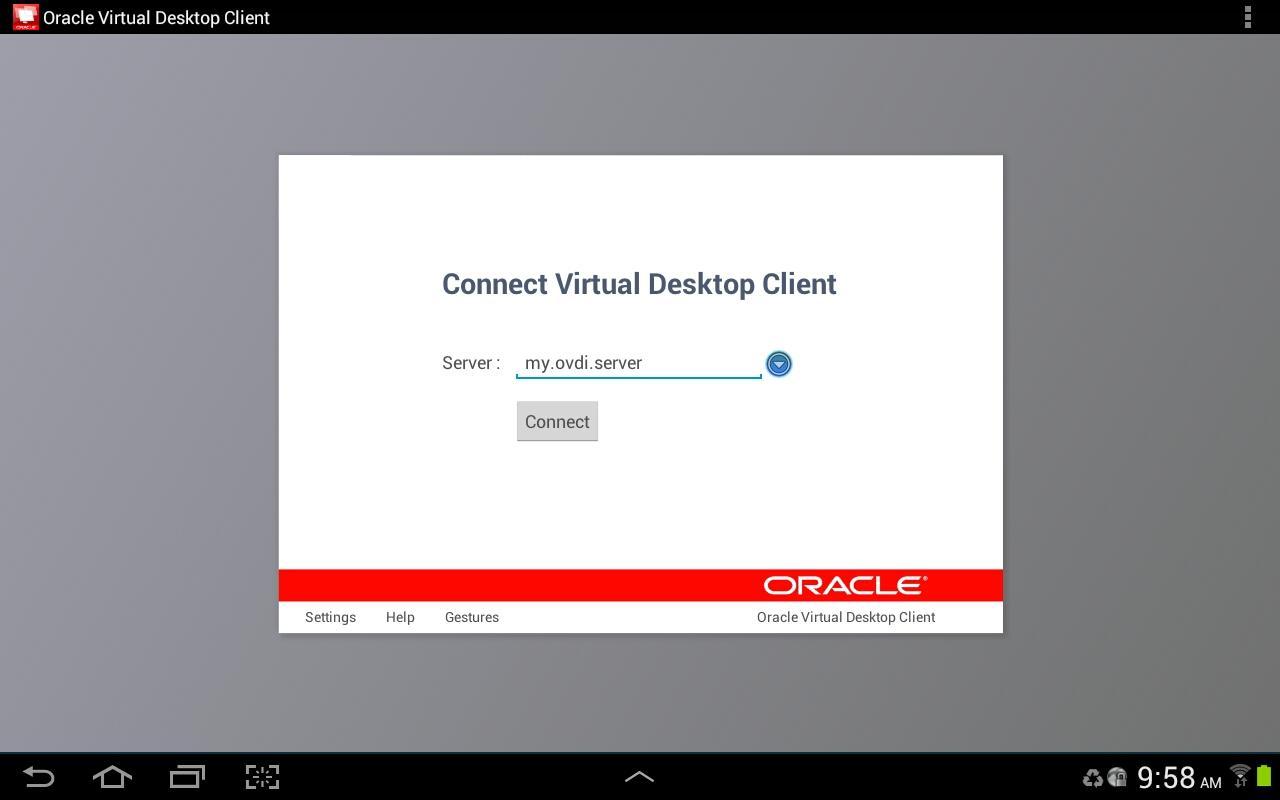Tap the screen capture icon in navigation bar
1280x800 pixels.
point(262,777)
